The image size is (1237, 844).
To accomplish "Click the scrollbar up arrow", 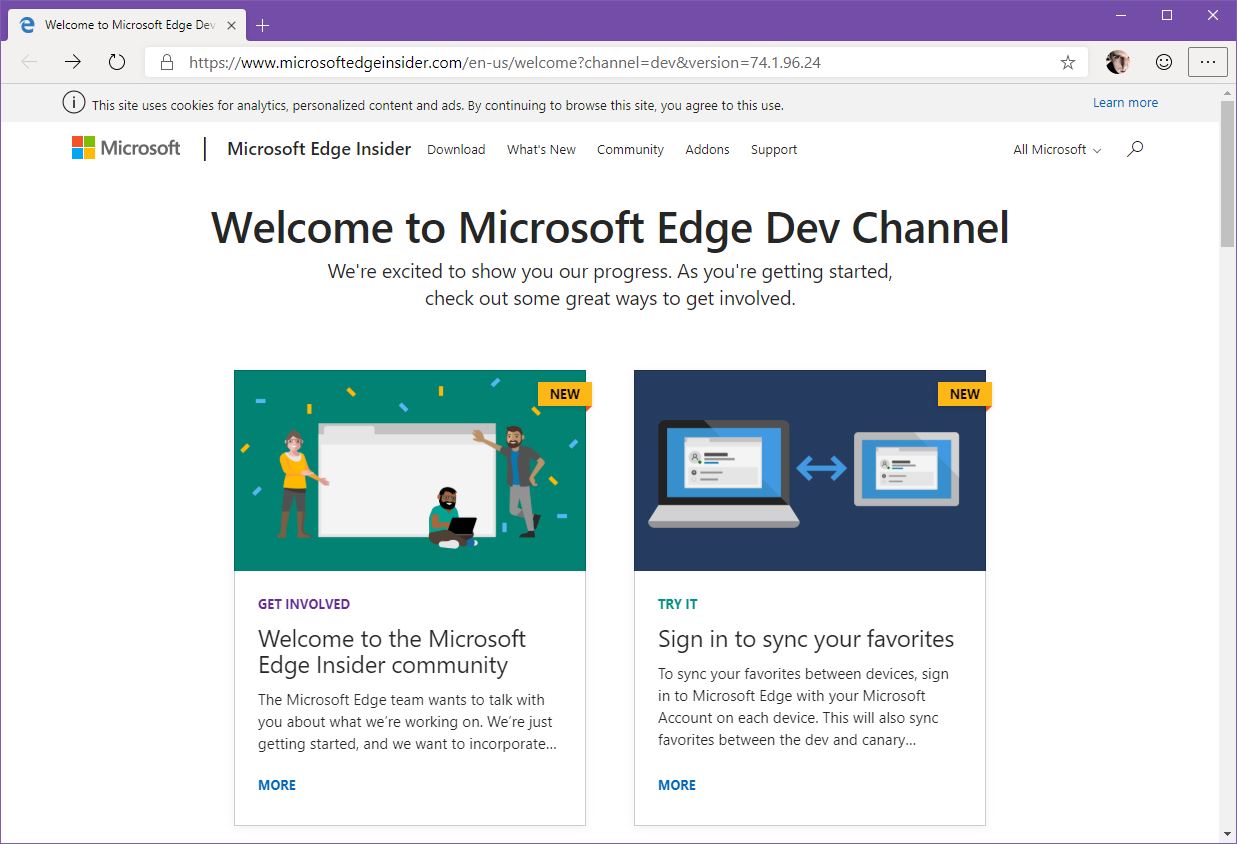I will [x=1228, y=92].
